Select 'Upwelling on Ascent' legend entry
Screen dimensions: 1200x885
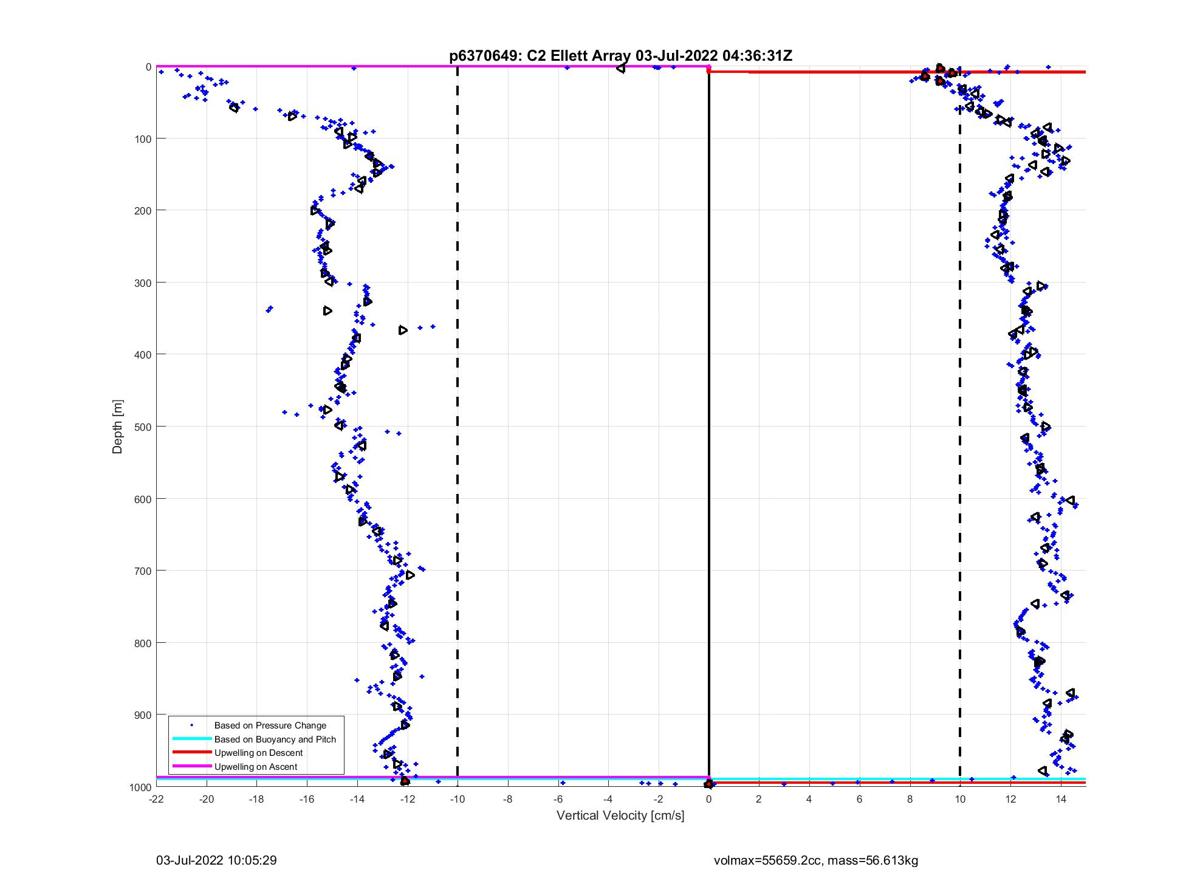pyautogui.click(x=255, y=766)
